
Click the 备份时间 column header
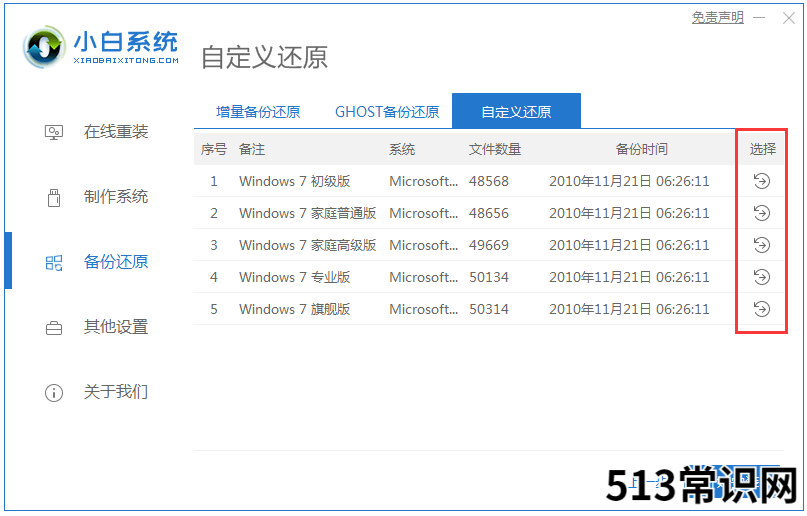coord(641,149)
